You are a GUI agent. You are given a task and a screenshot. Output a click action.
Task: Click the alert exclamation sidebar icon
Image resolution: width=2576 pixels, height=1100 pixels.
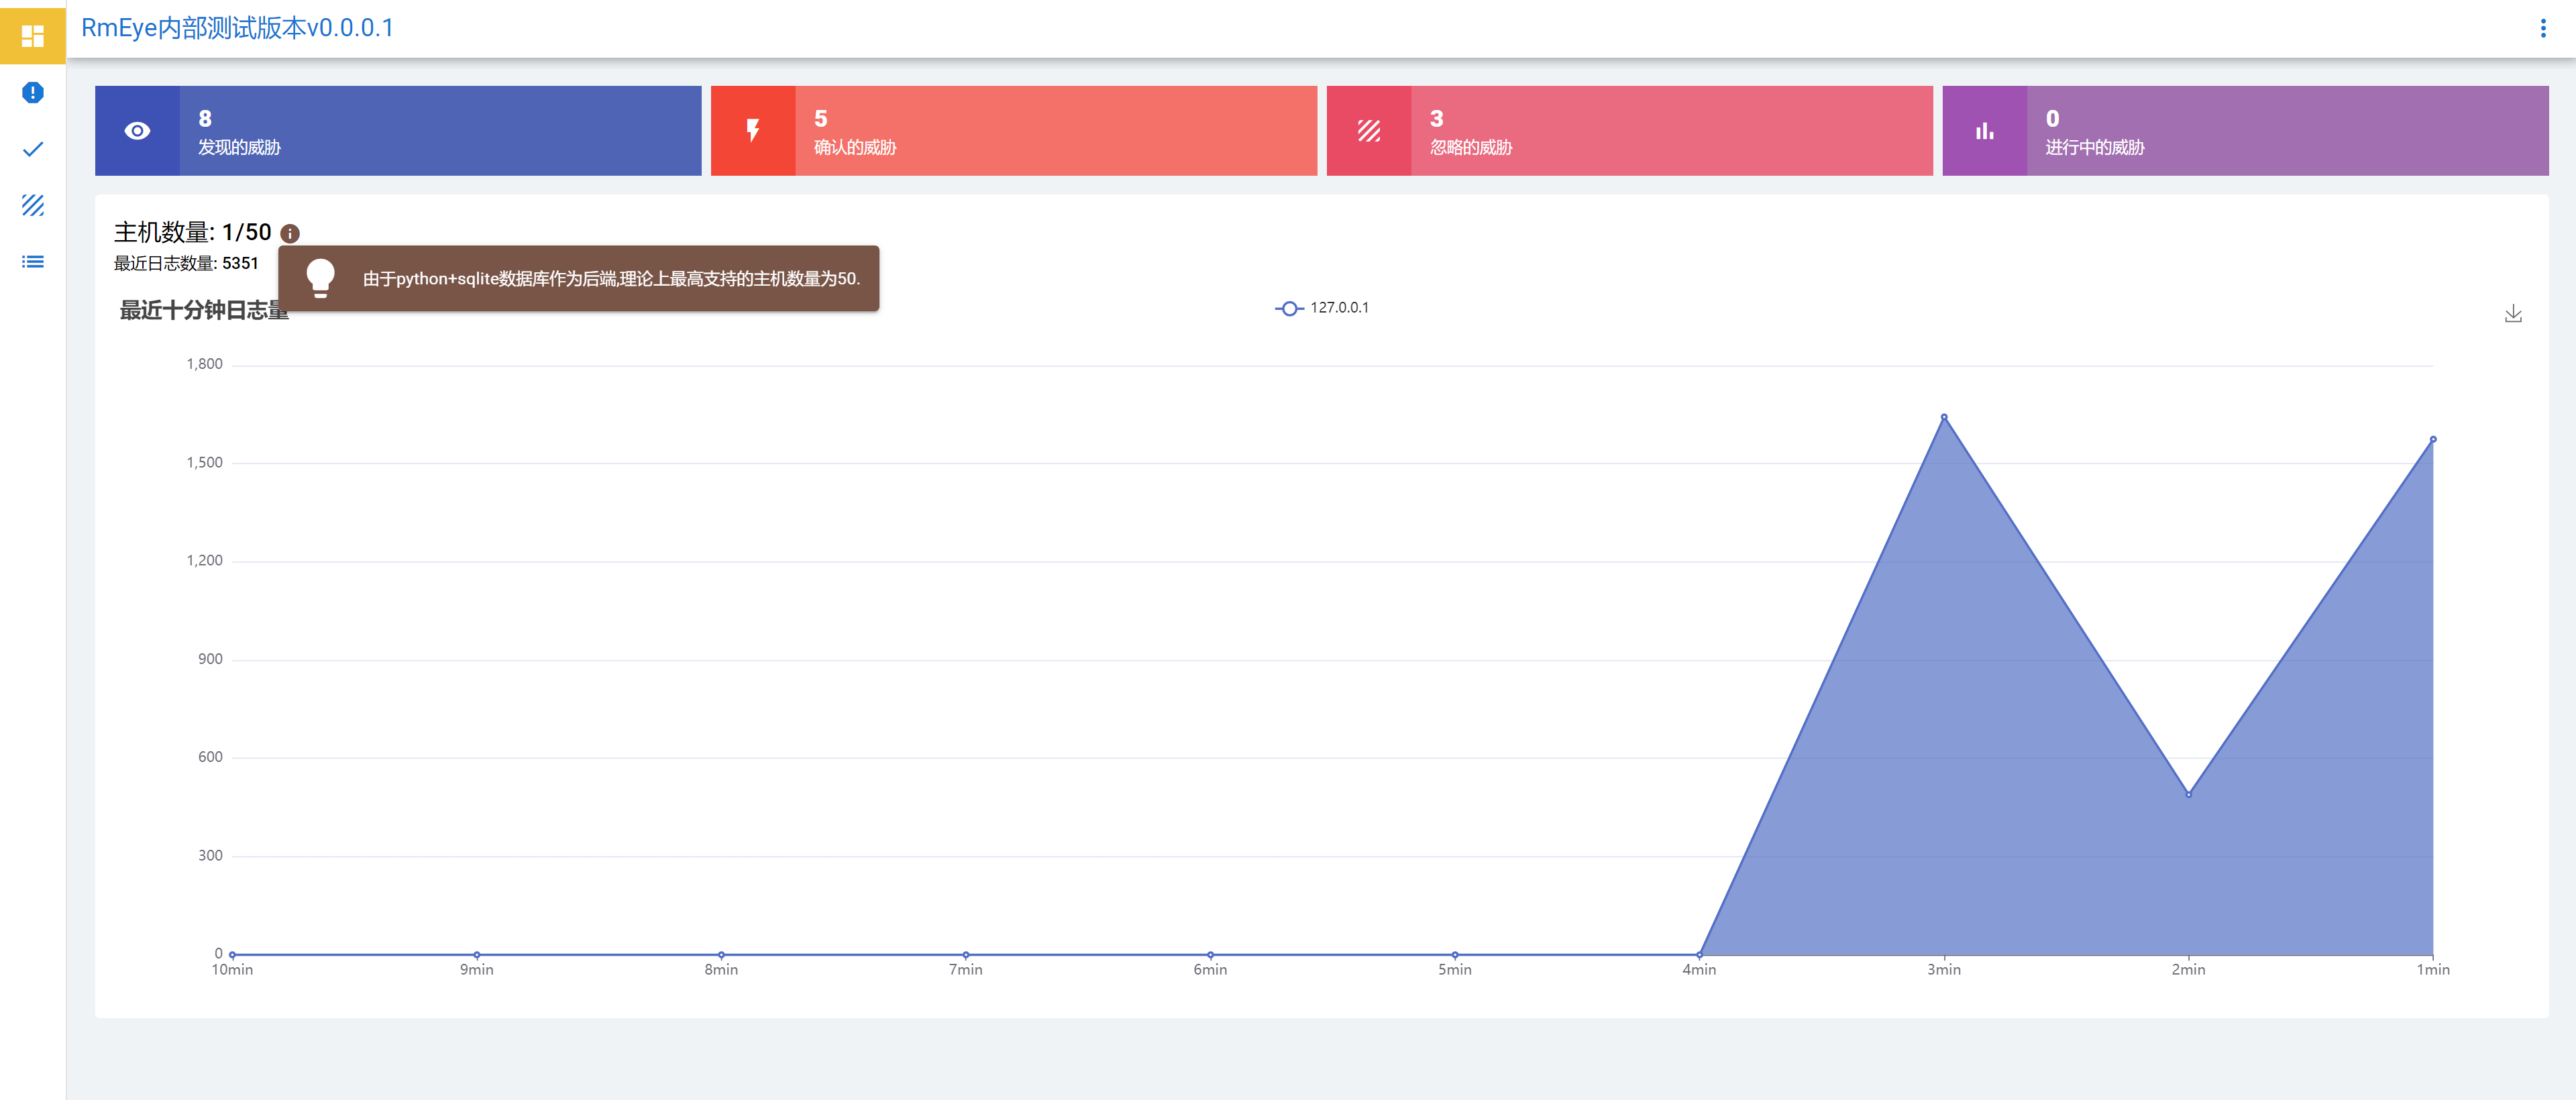[32, 93]
